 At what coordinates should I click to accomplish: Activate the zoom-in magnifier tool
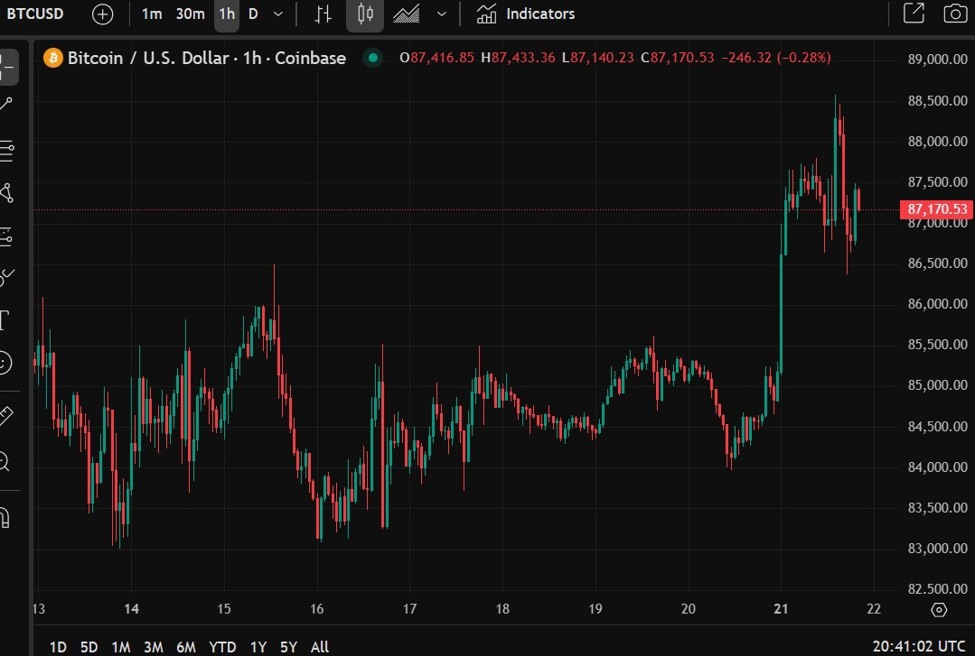[5, 461]
